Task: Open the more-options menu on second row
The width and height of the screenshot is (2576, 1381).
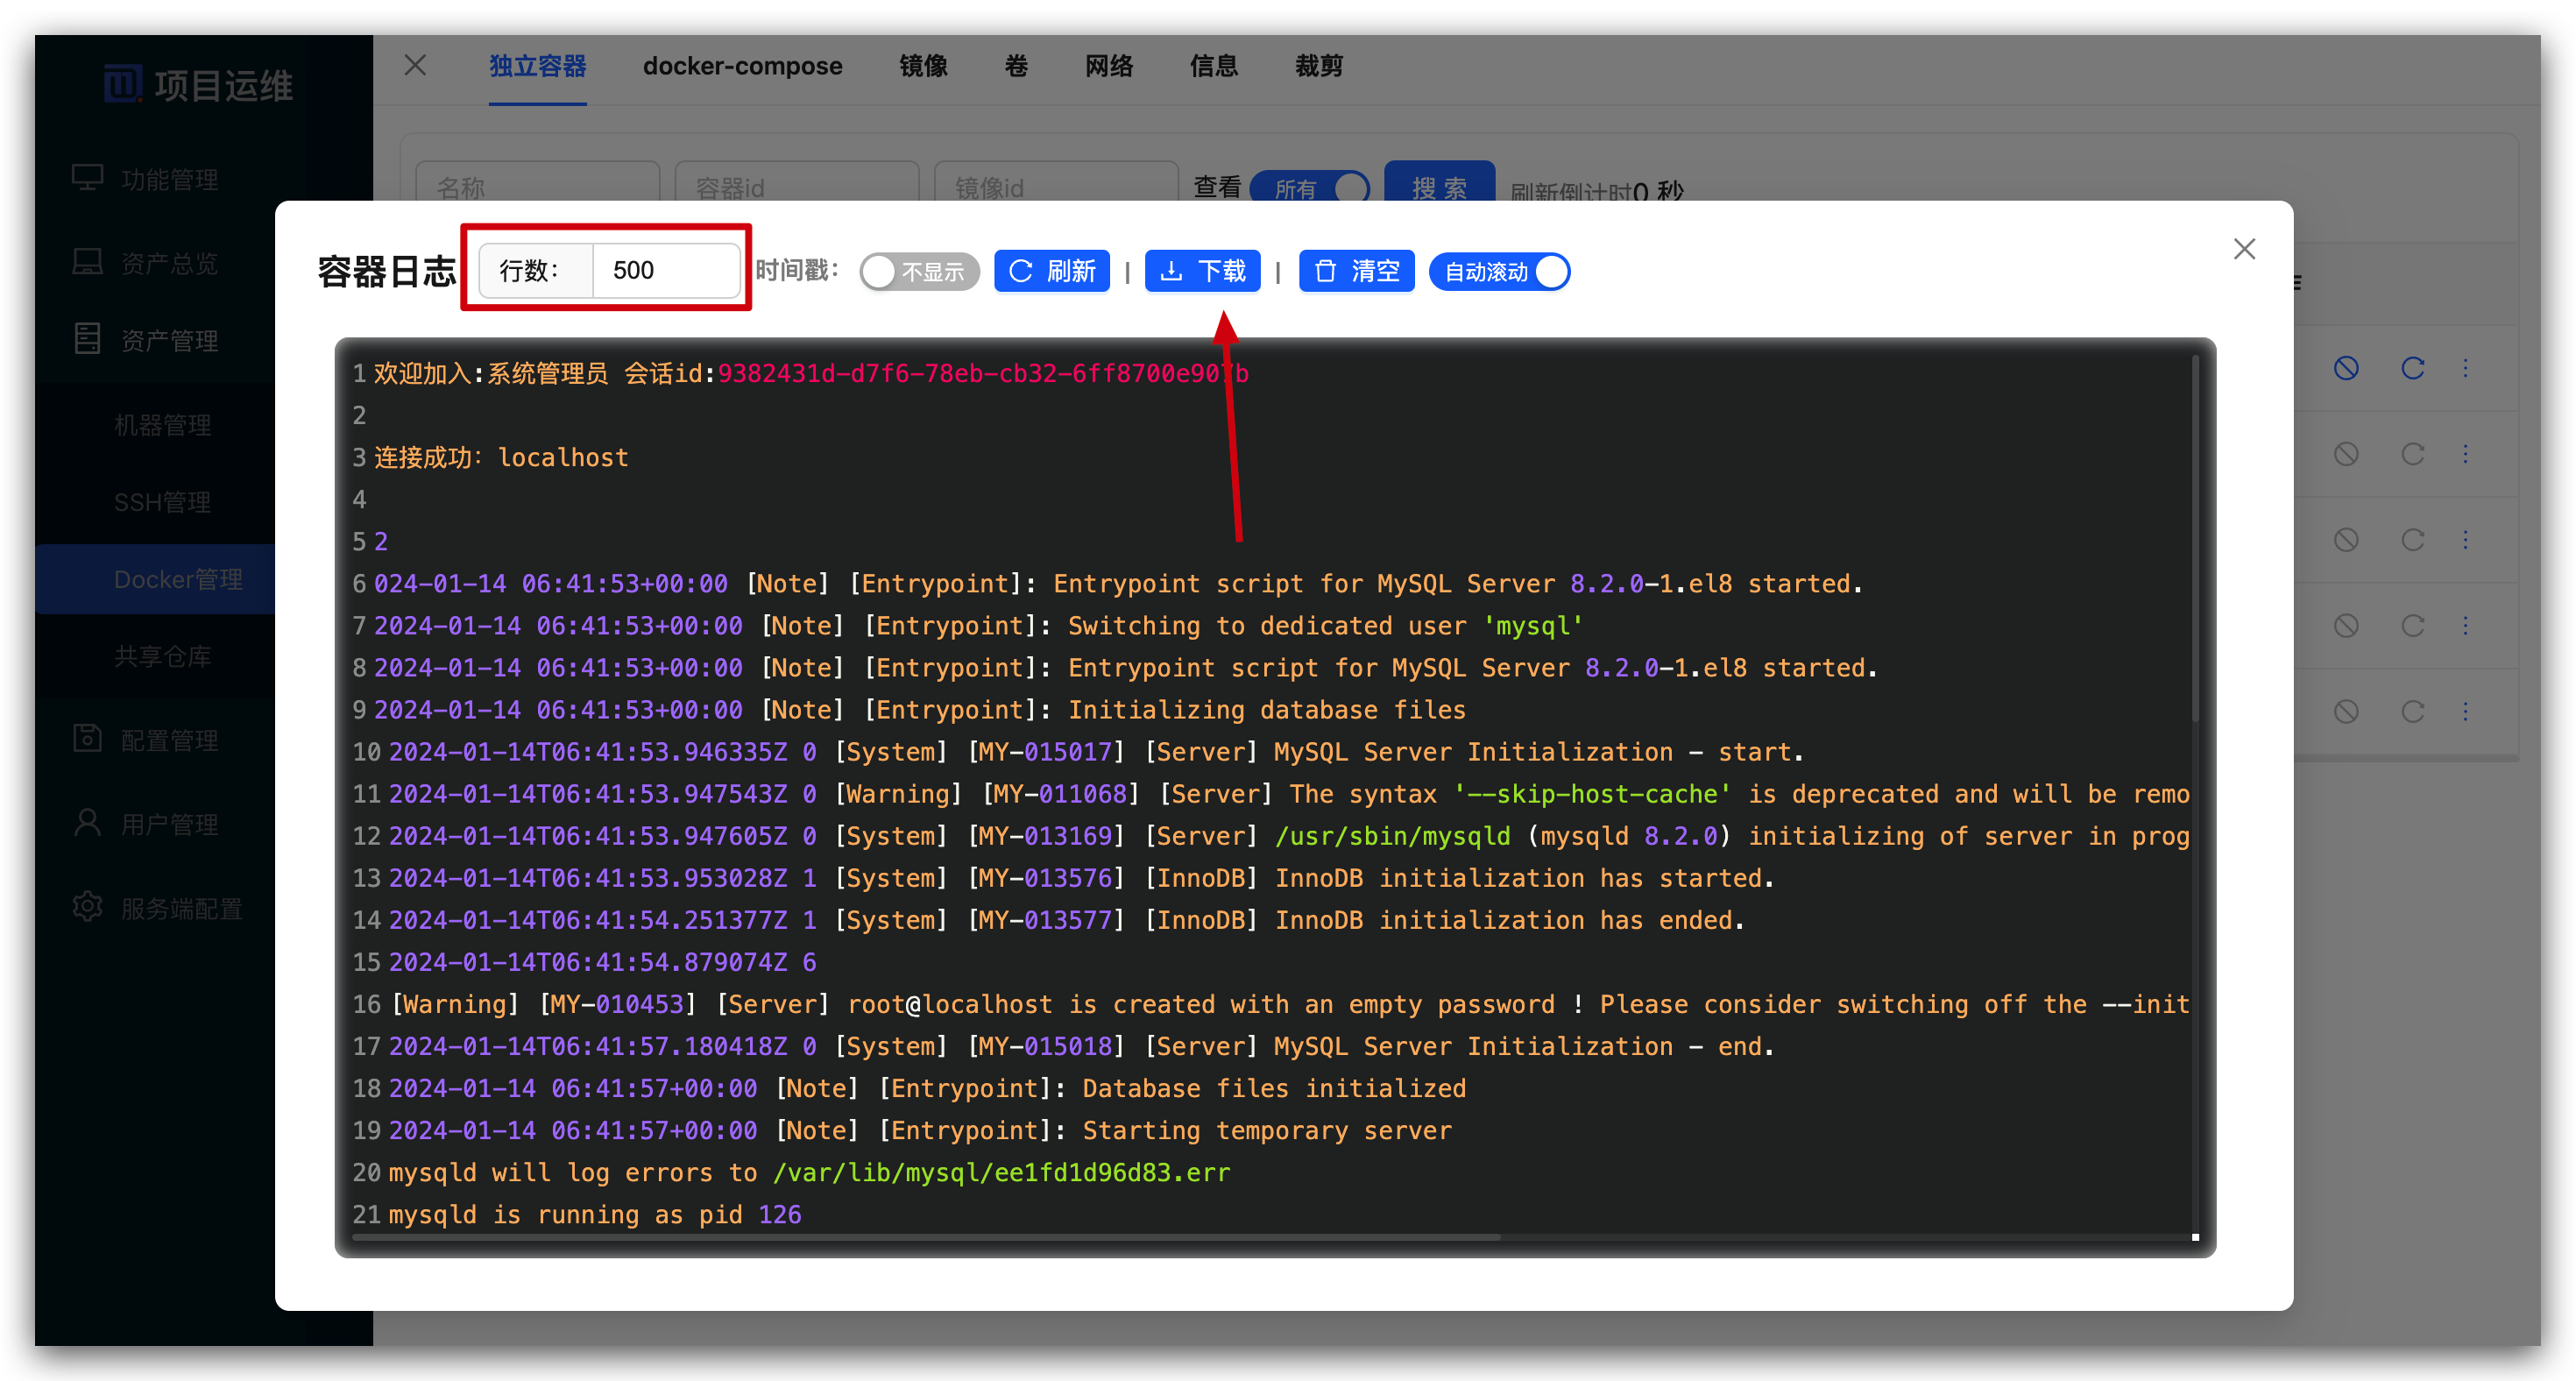Action: pos(2465,454)
